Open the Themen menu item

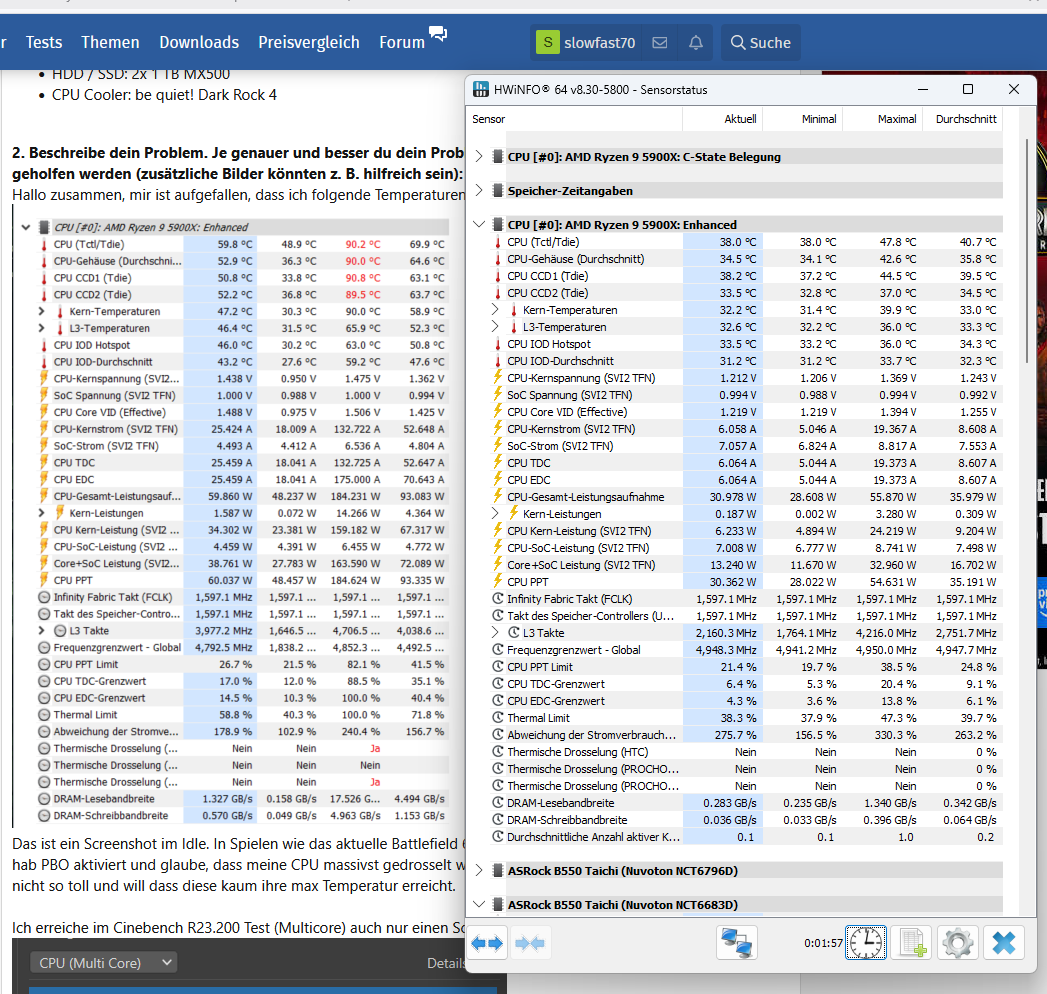[110, 43]
